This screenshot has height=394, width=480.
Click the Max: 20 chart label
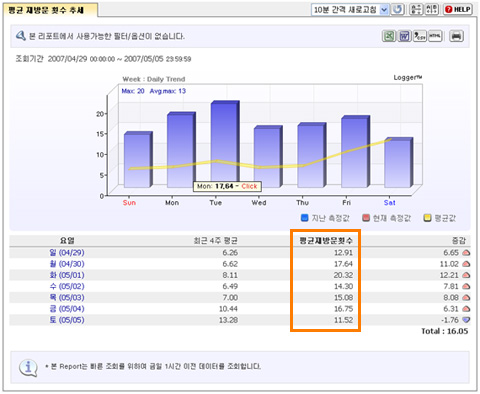(133, 91)
